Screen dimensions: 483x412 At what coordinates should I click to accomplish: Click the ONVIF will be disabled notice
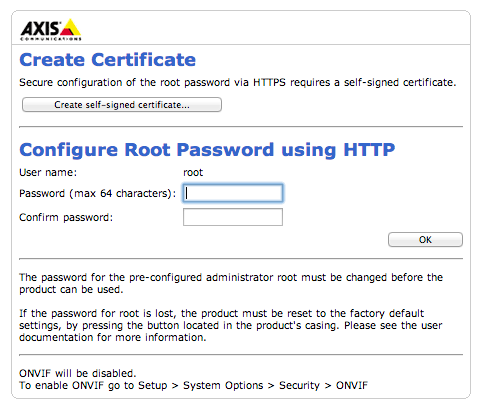[78, 373]
